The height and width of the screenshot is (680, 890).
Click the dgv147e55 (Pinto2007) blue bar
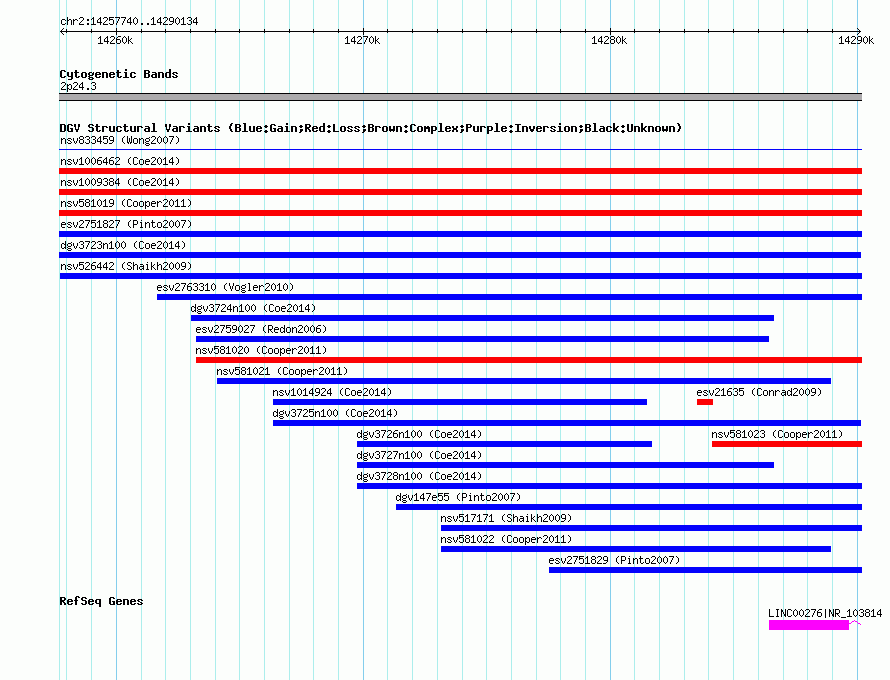coord(629,507)
